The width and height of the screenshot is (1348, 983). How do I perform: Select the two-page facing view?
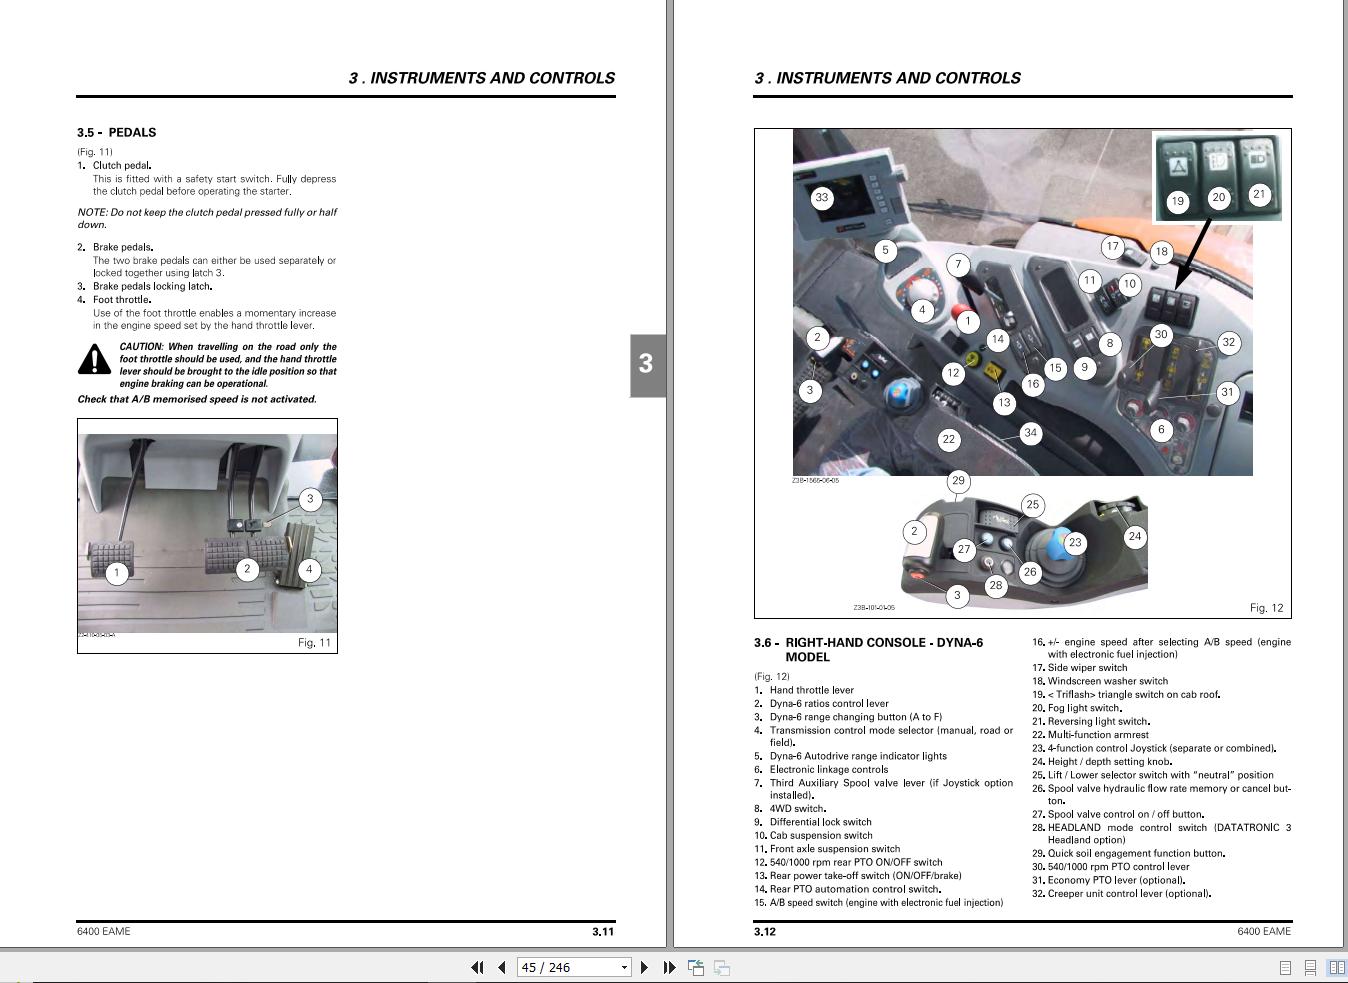[x=1336, y=967]
